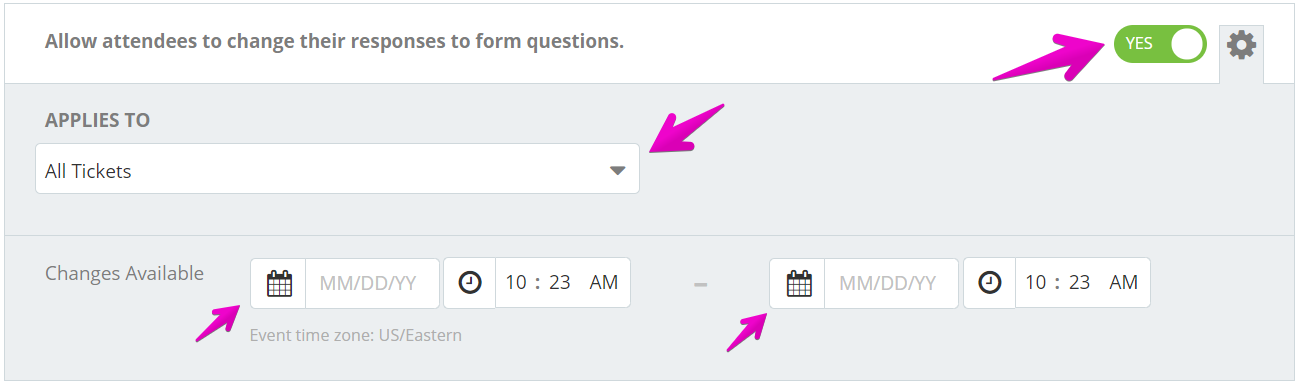Toggle the green YES switch off

(x=1160, y=44)
